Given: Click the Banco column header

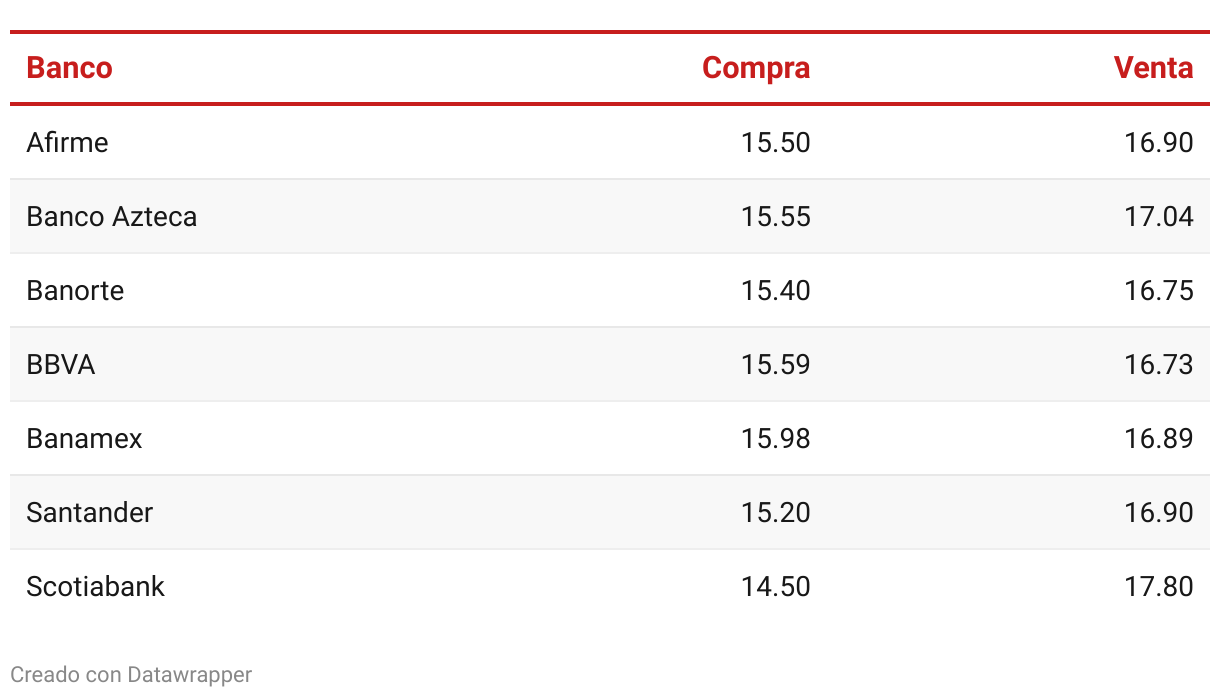Looking at the screenshot, I should pyautogui.click(x=69, y=68).
